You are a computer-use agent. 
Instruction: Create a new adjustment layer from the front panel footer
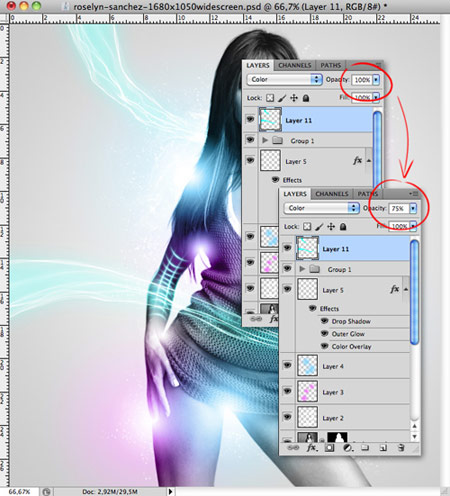pos(348,448)
